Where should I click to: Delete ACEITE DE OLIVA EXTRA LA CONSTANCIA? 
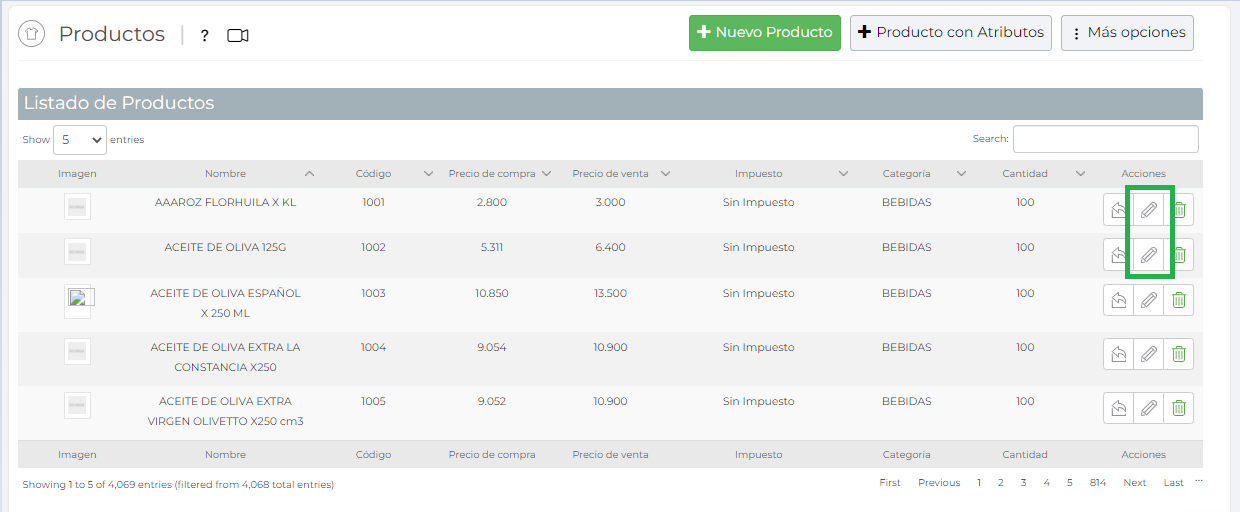[x=1179, y=354]
